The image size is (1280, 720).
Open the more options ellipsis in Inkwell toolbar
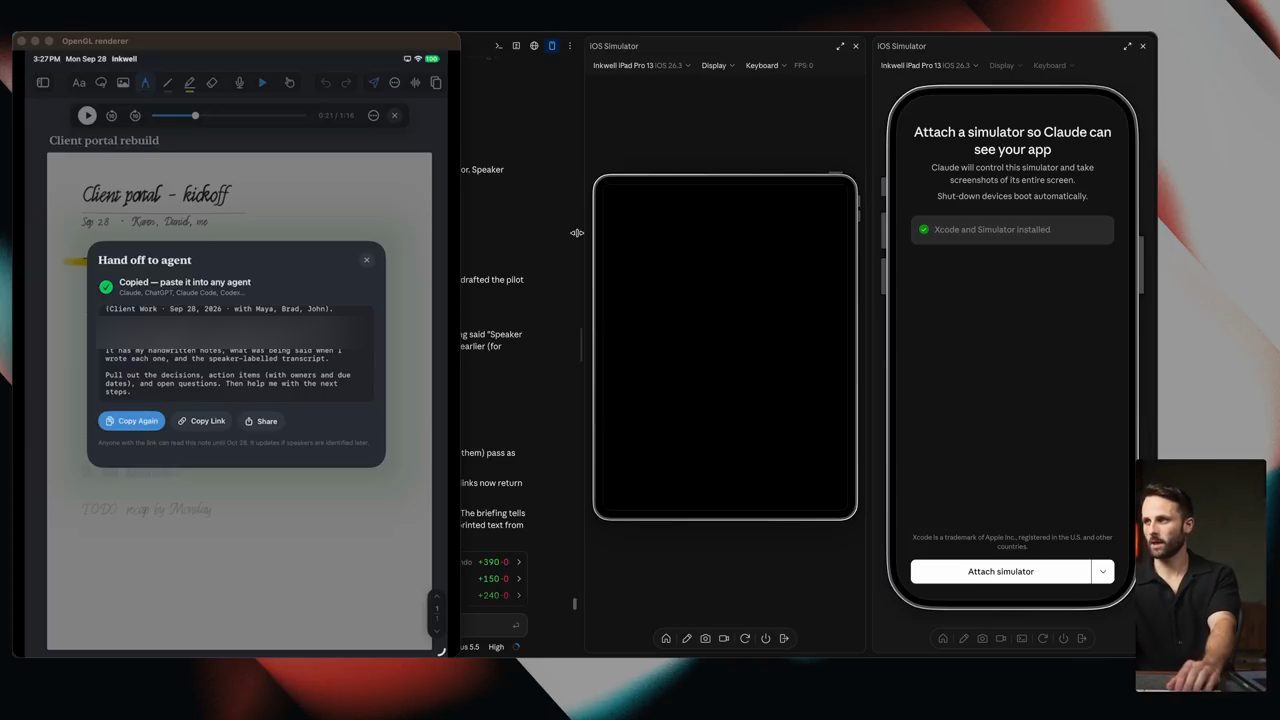[394, 83]
